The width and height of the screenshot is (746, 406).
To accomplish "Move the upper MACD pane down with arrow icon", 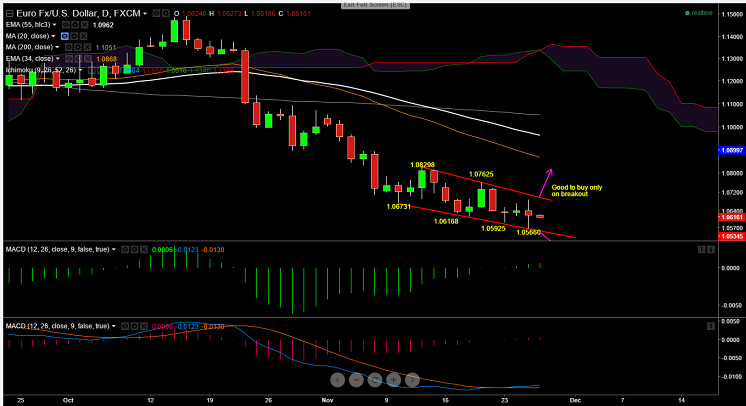I will click(x=711, y=249).
